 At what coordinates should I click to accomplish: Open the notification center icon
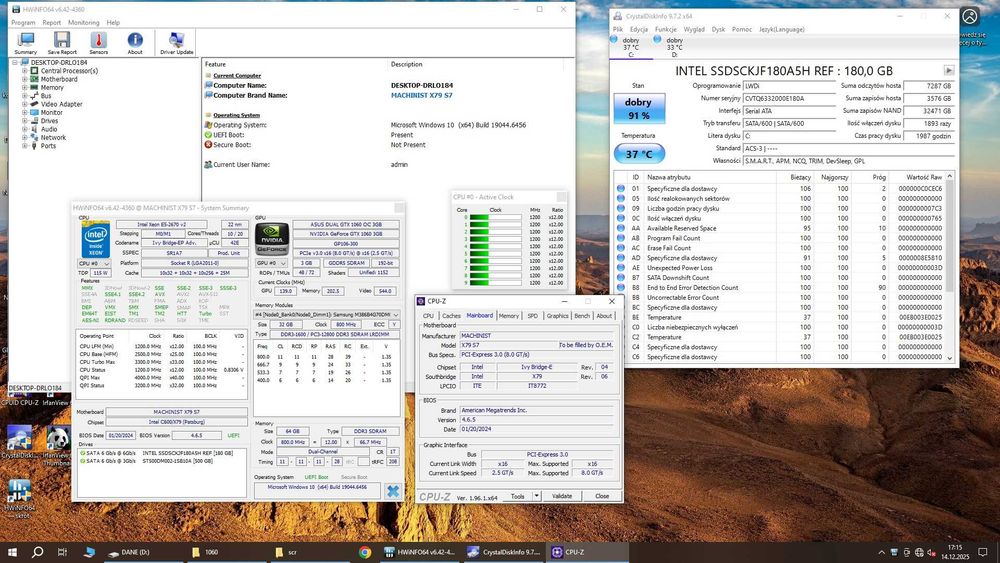point(983,552)
